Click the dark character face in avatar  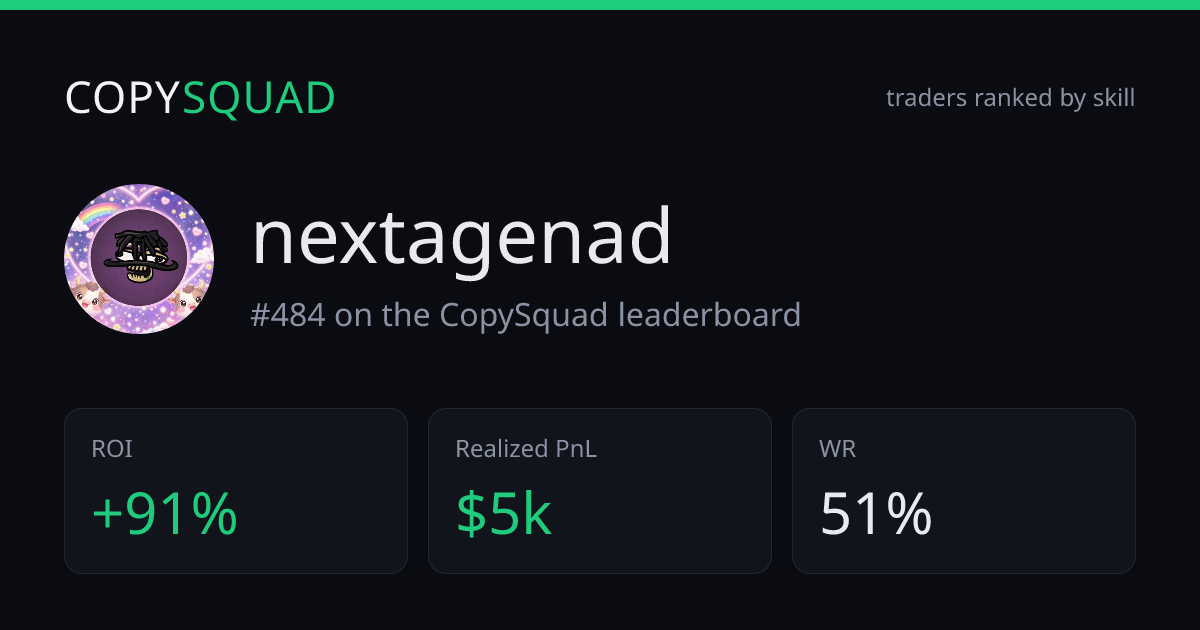click(x=139, y=256)
